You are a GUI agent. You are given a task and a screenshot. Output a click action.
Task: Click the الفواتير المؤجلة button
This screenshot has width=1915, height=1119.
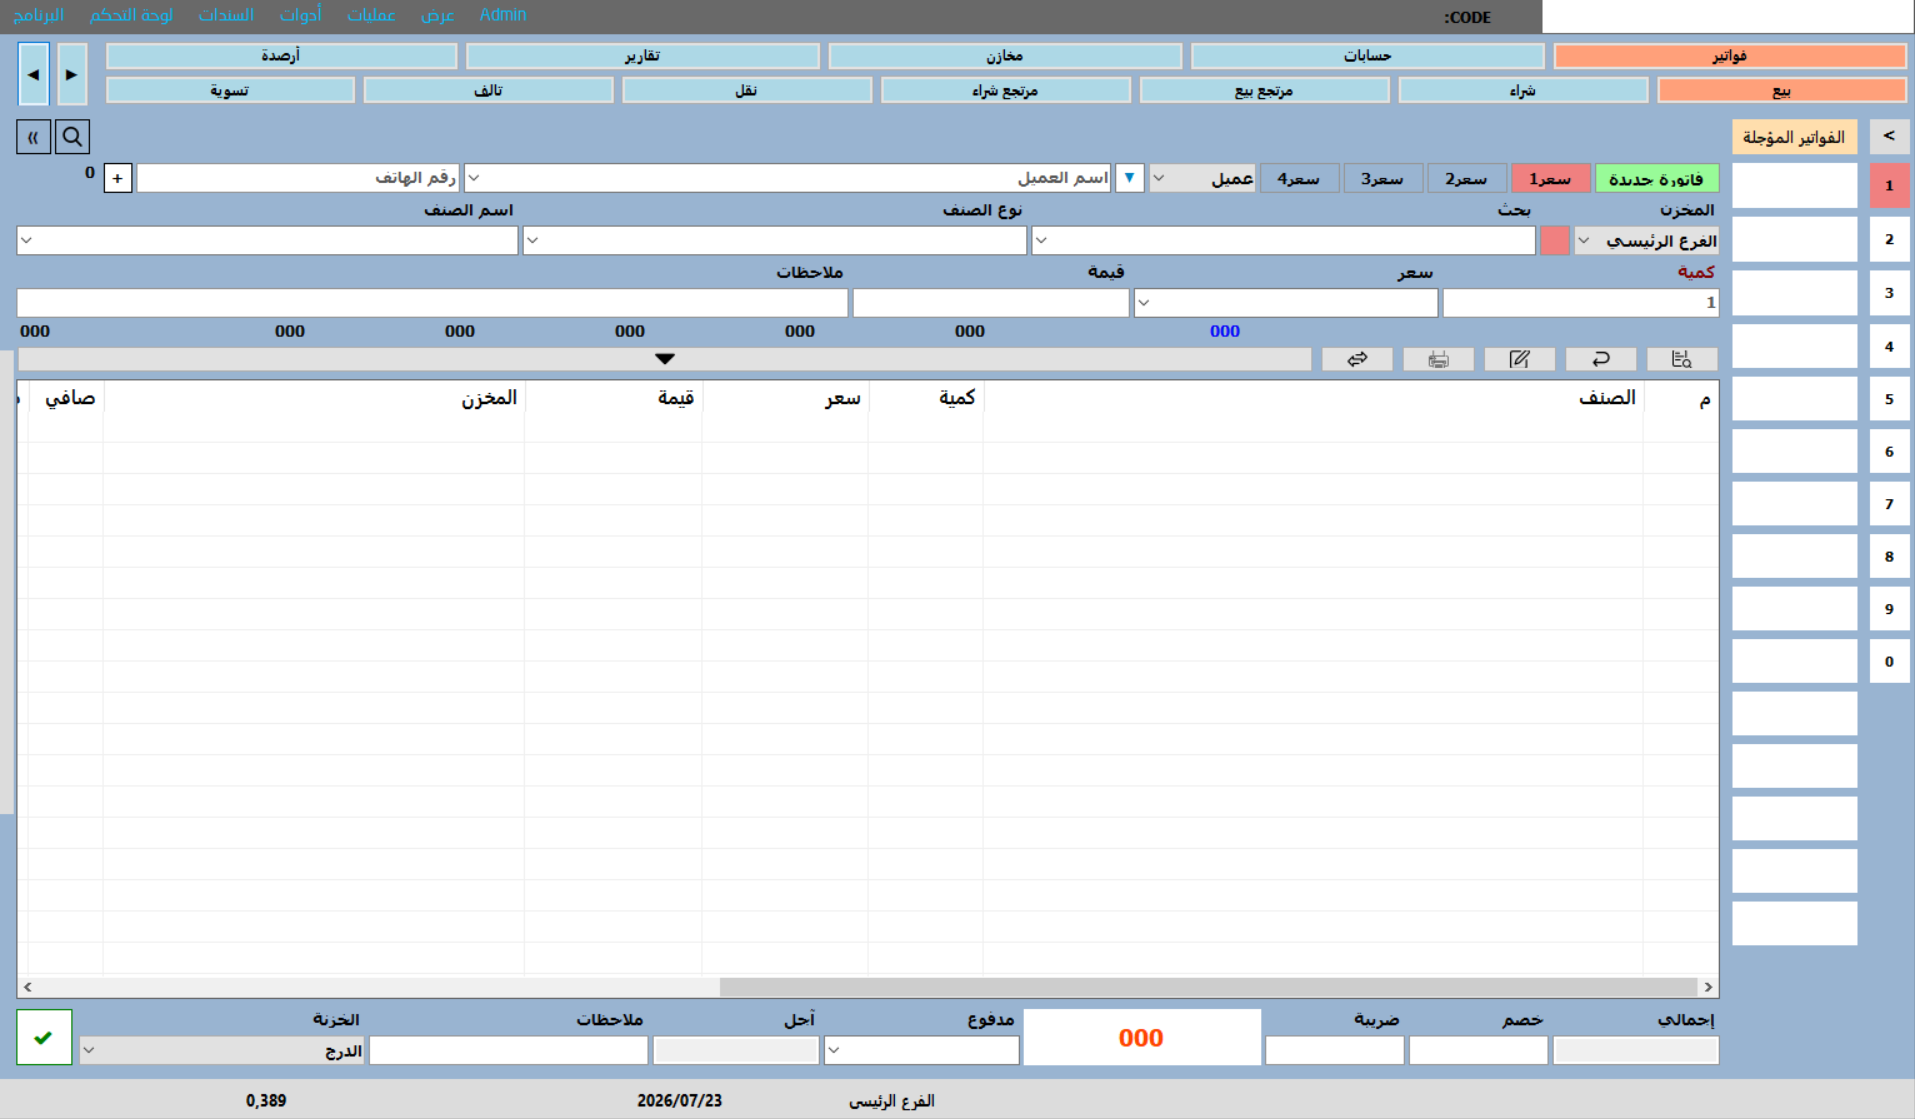click(1794, 137)
